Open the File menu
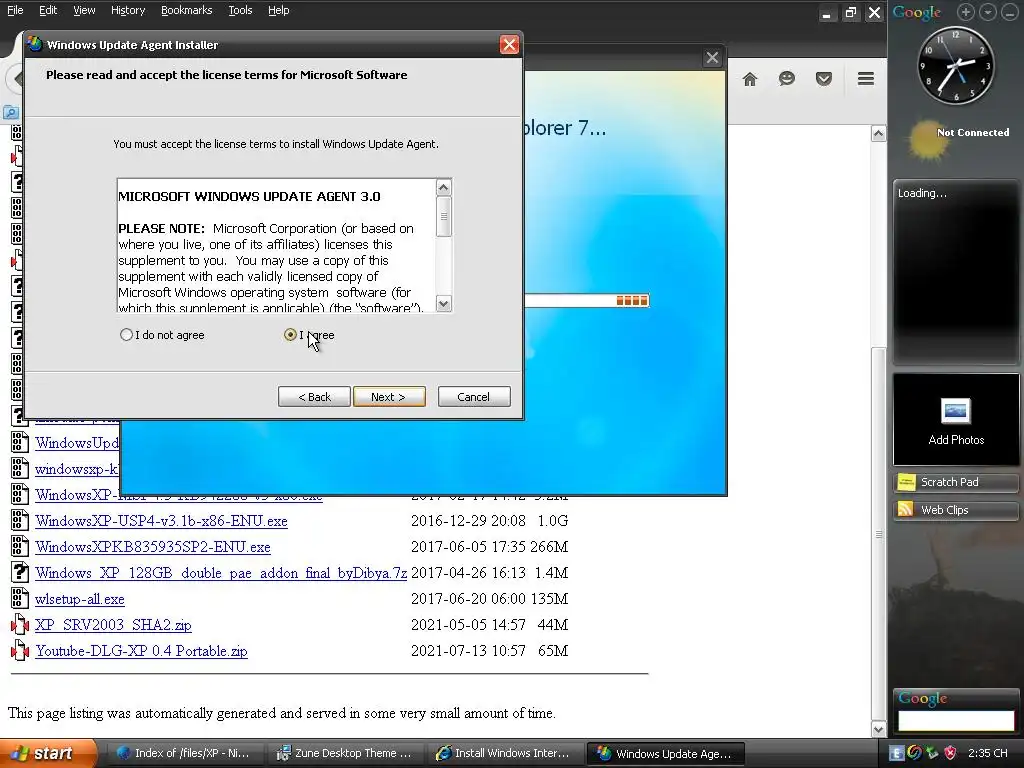This screenshot has height=768, width=1024. coord(15,10)
